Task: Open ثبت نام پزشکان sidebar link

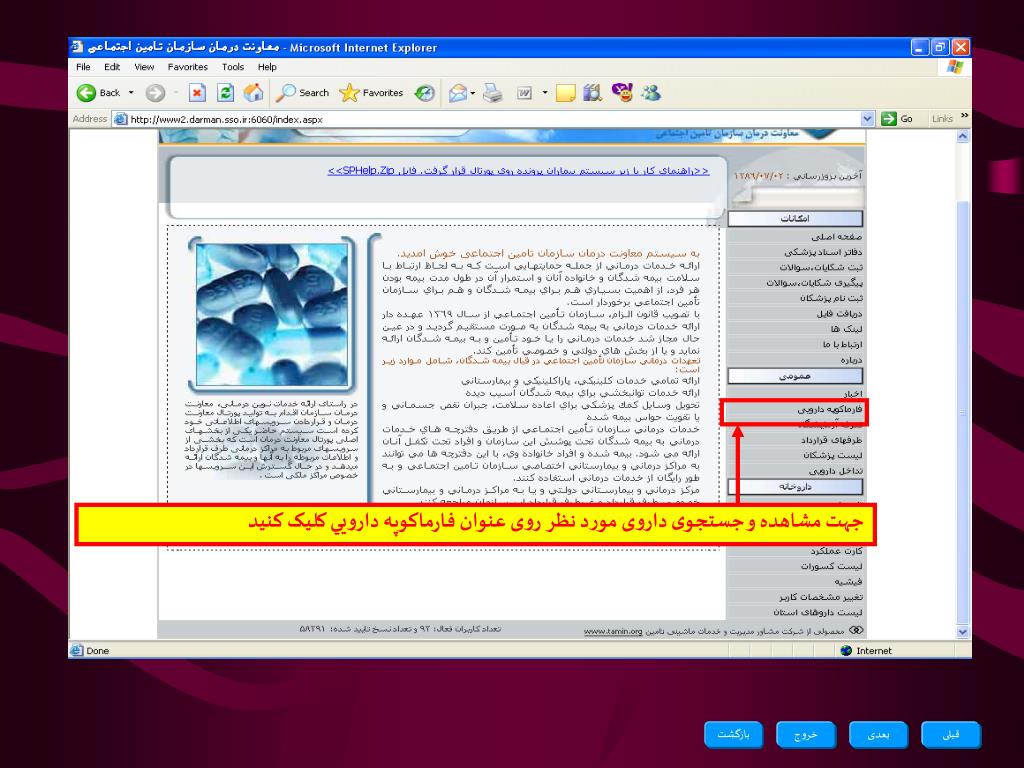Action: click(x=831, y=298)
